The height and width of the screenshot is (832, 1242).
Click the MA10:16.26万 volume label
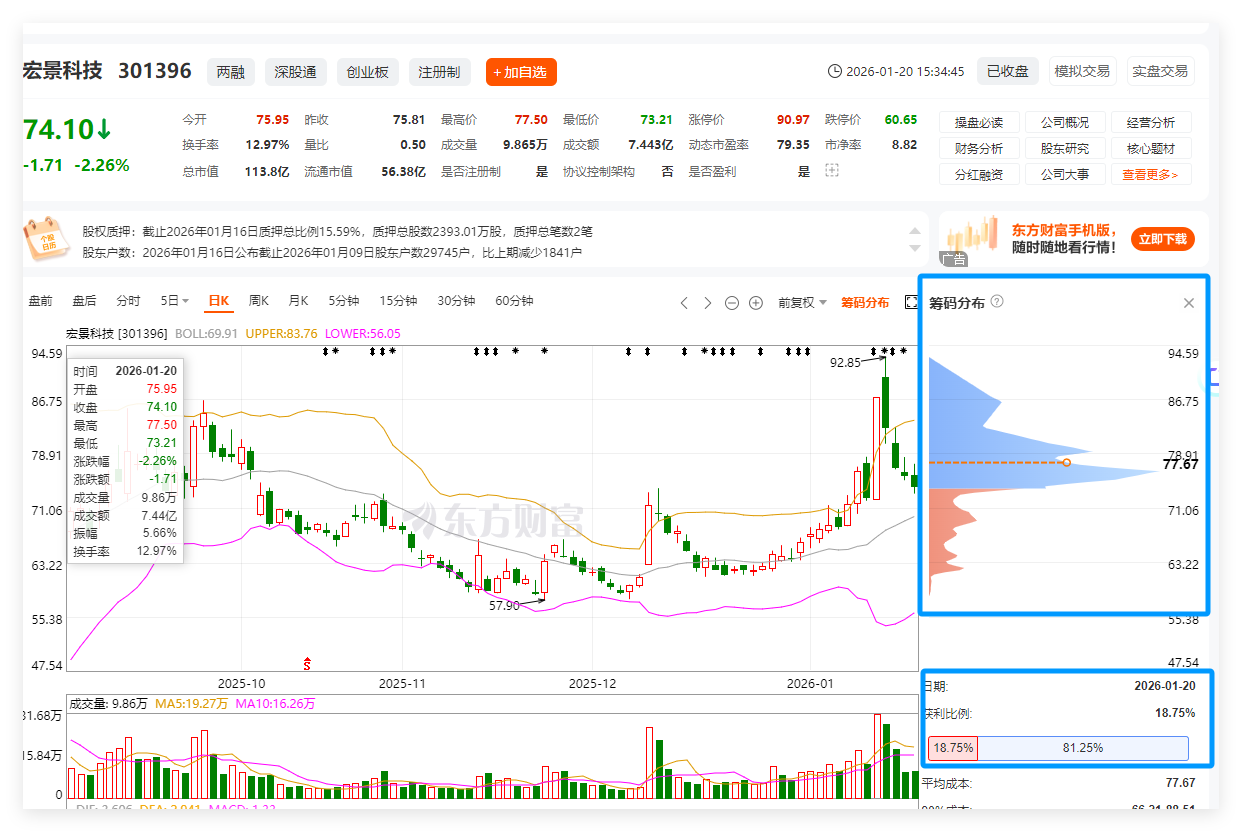tap(275, 704)
